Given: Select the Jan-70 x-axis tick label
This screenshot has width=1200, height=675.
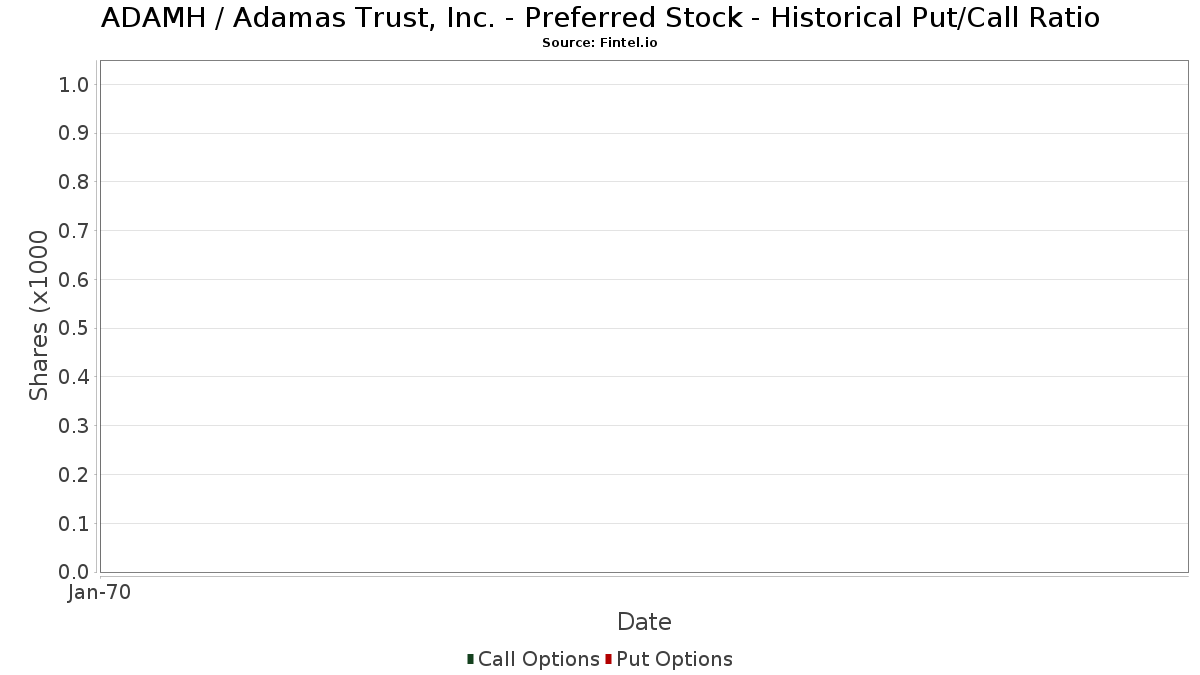Looking at the screenshot, I should 99,593.
